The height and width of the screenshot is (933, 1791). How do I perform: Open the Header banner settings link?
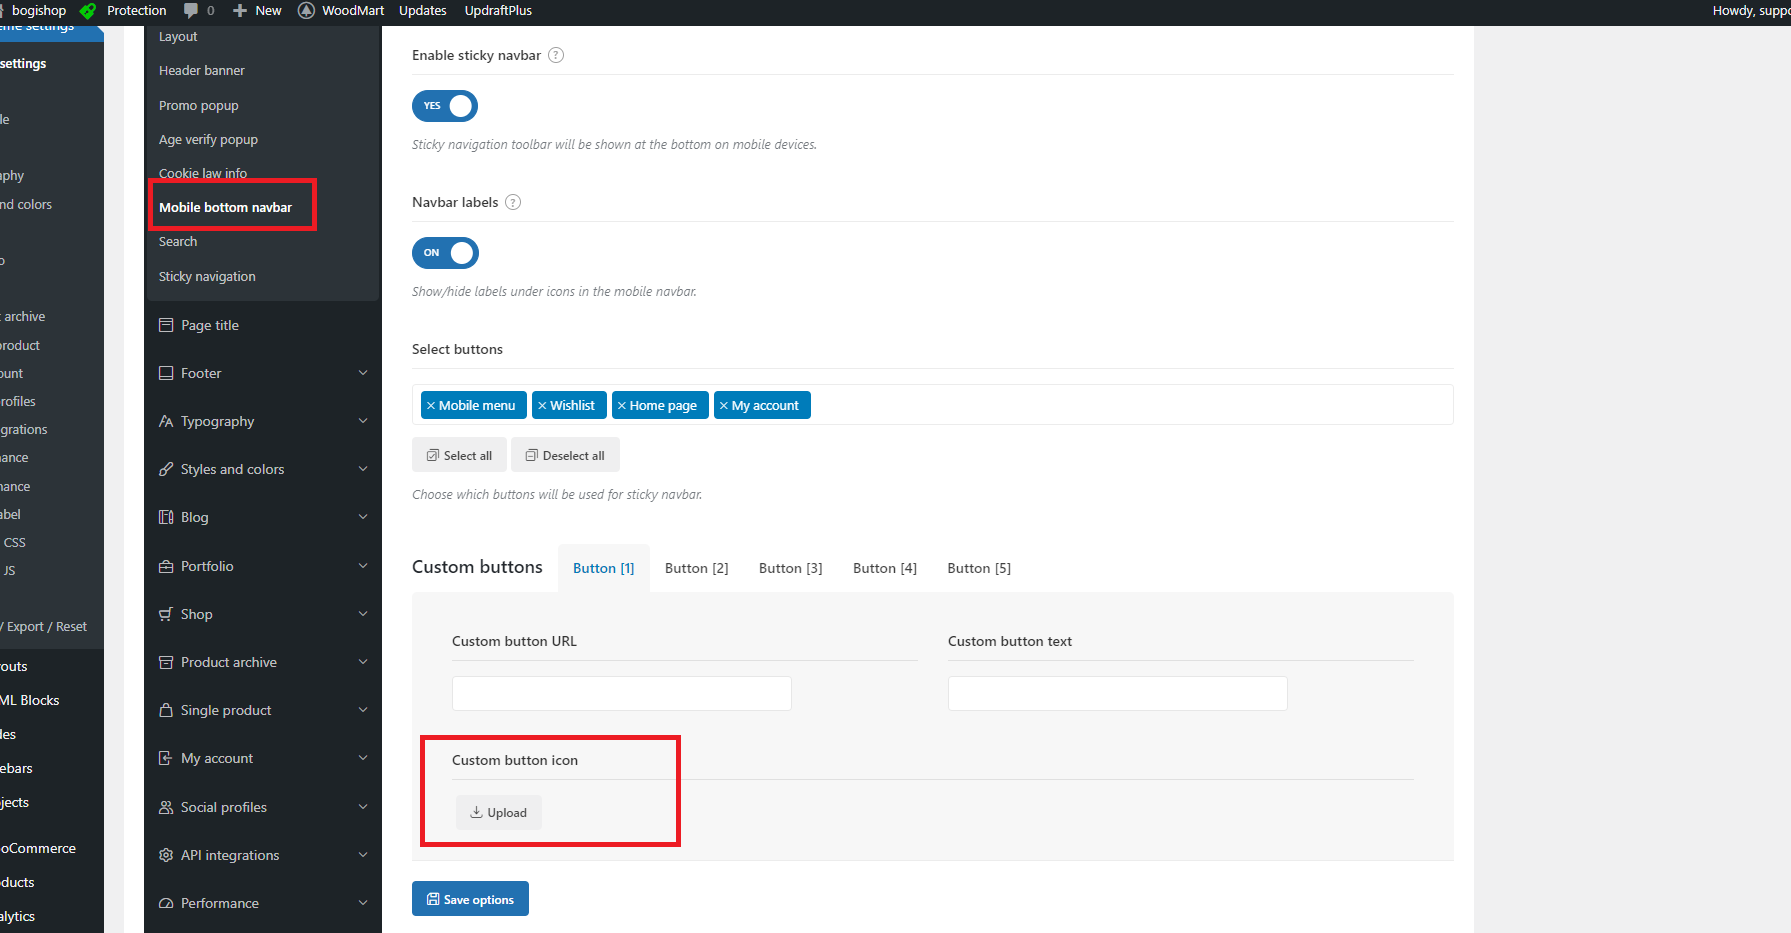click(202, 71)
